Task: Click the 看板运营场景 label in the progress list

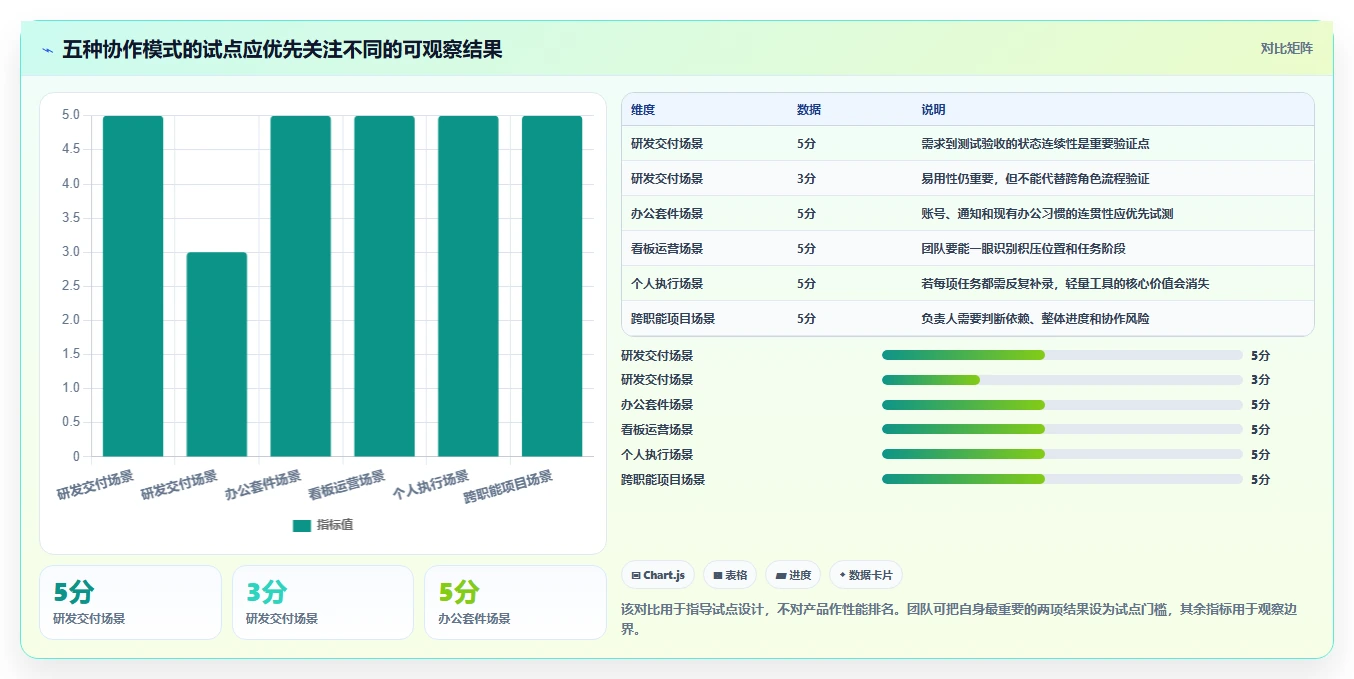Action: coord(657,430)
